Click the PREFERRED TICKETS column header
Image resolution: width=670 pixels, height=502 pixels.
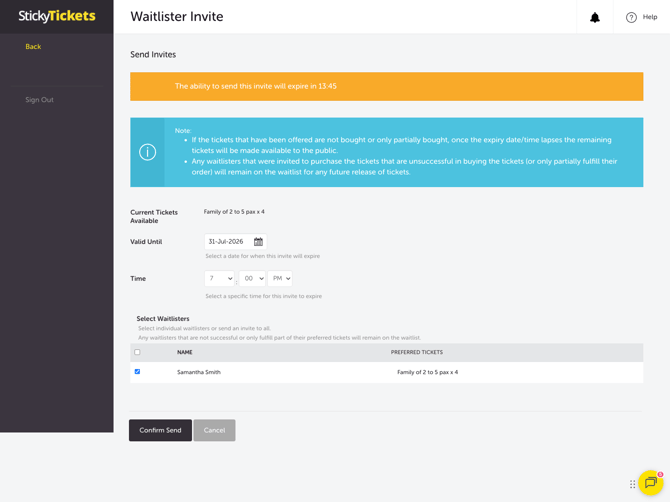pos(417,352)
